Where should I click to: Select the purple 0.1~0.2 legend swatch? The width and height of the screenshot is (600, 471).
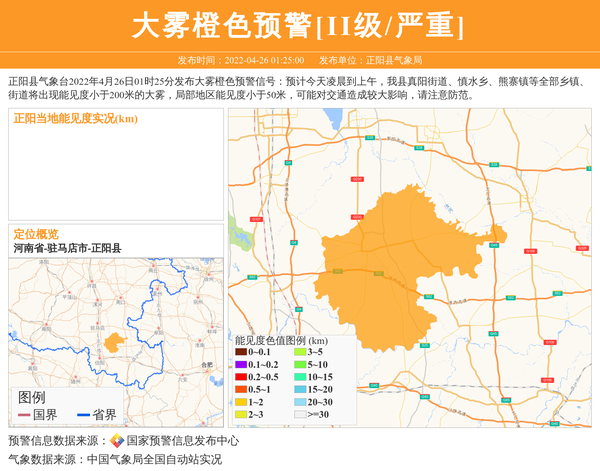[x=240, y=365]
